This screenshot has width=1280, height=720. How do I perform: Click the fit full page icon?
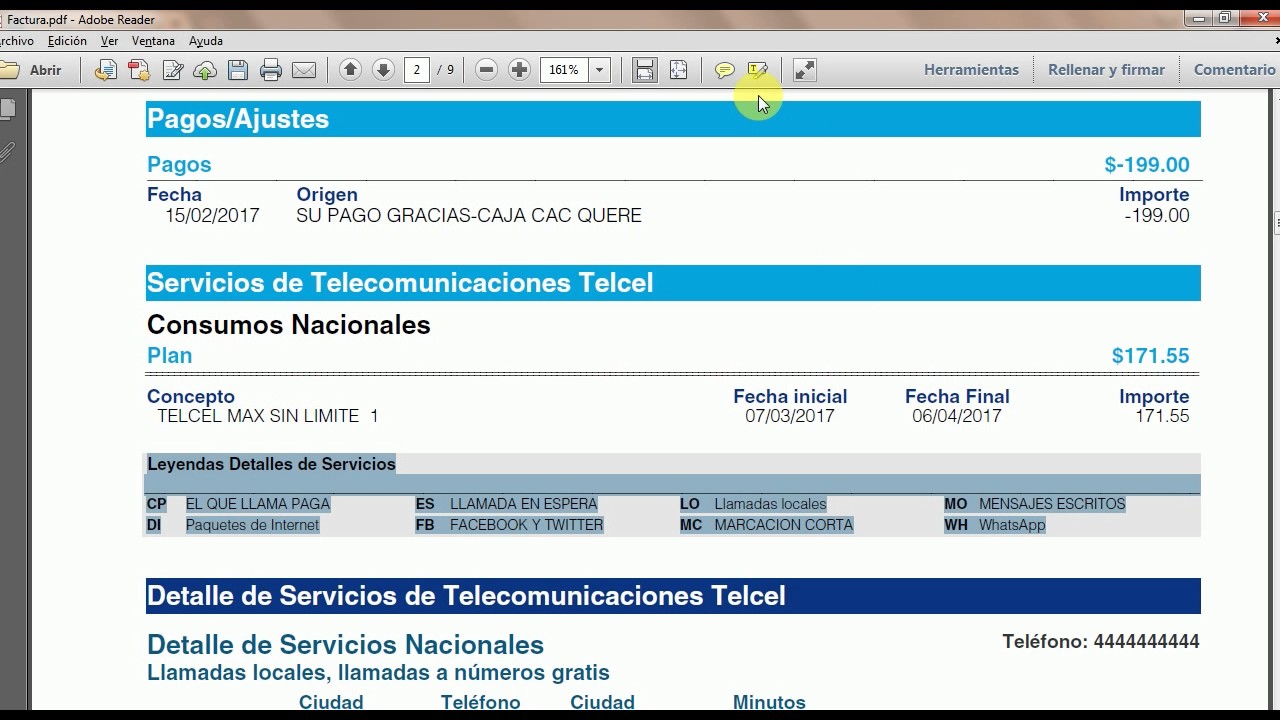(678, 70)
